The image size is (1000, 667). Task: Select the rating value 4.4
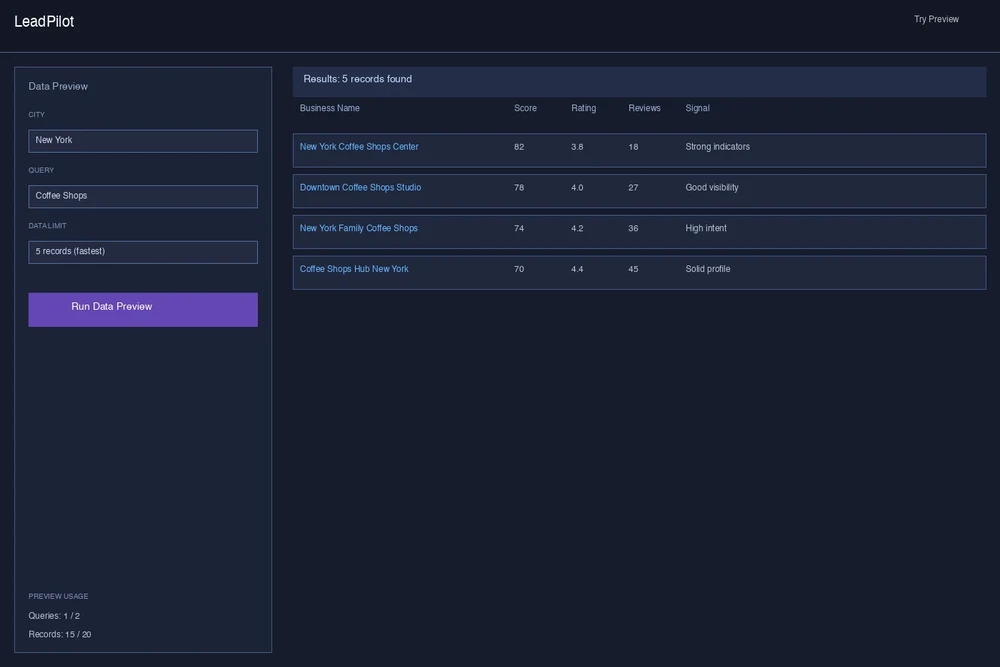(577, 269)
